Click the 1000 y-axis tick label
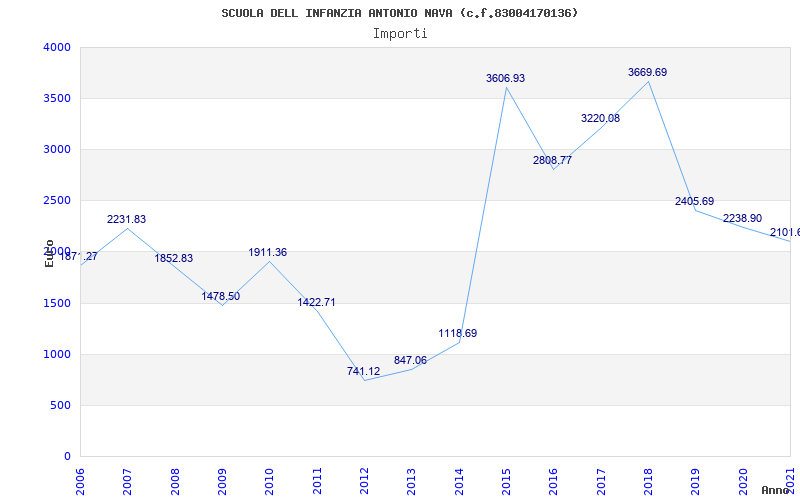This screenshot has height=500, width=800. click(56, 355)
